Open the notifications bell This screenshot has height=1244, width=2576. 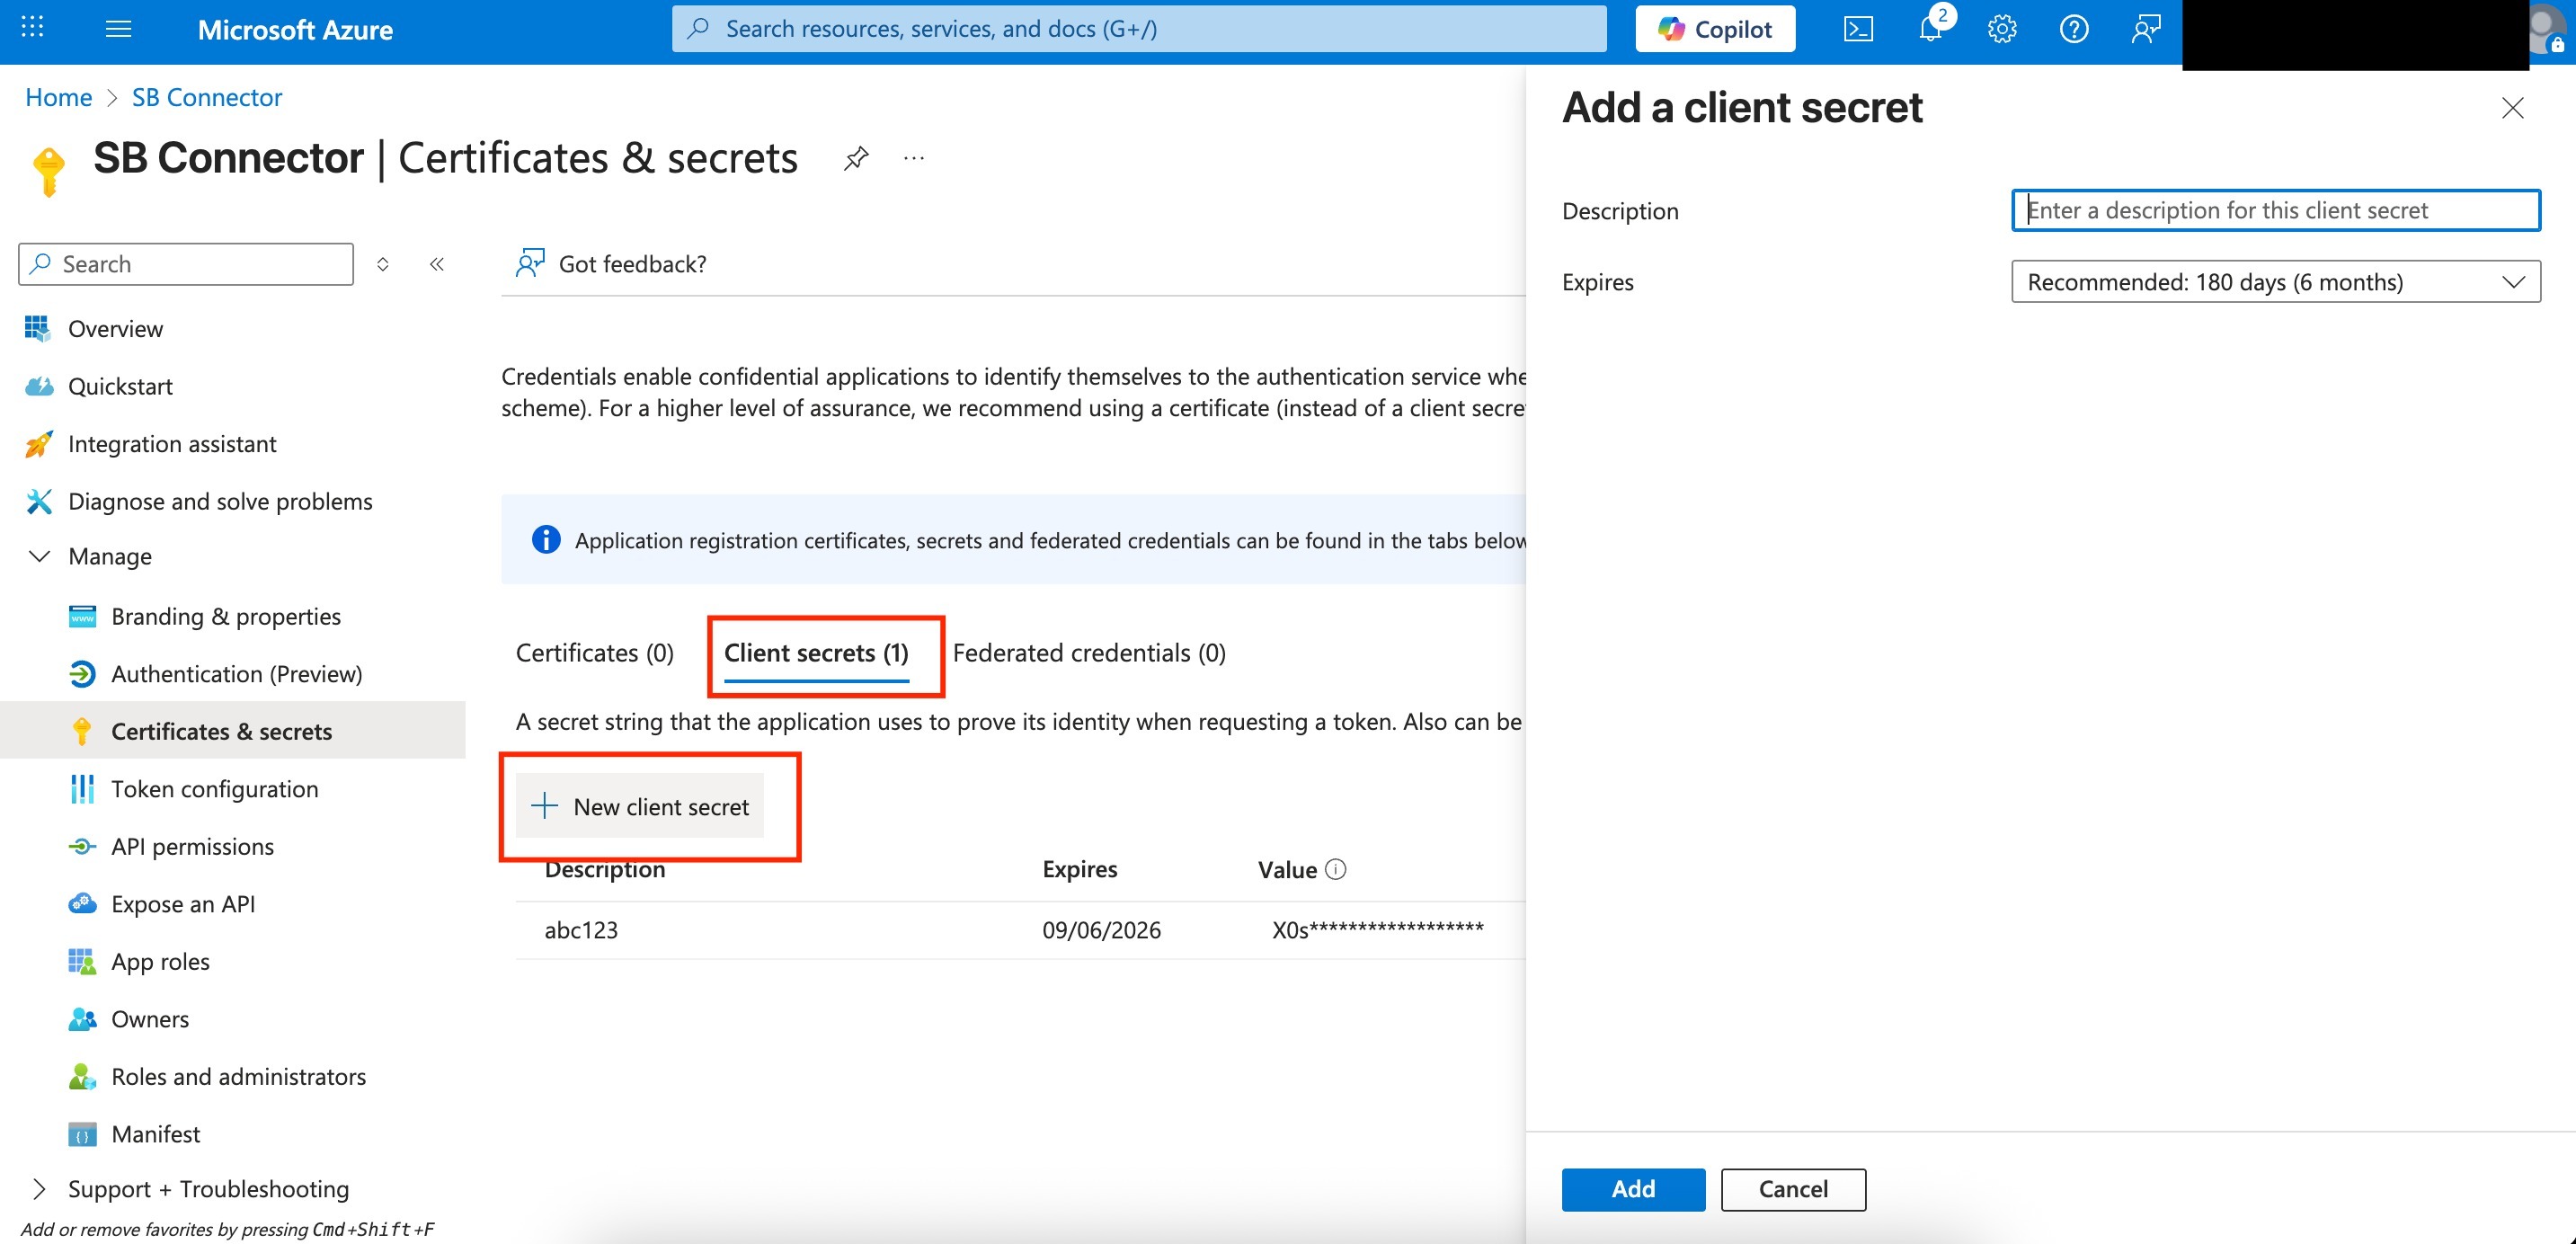click(x=1930, y=29)
